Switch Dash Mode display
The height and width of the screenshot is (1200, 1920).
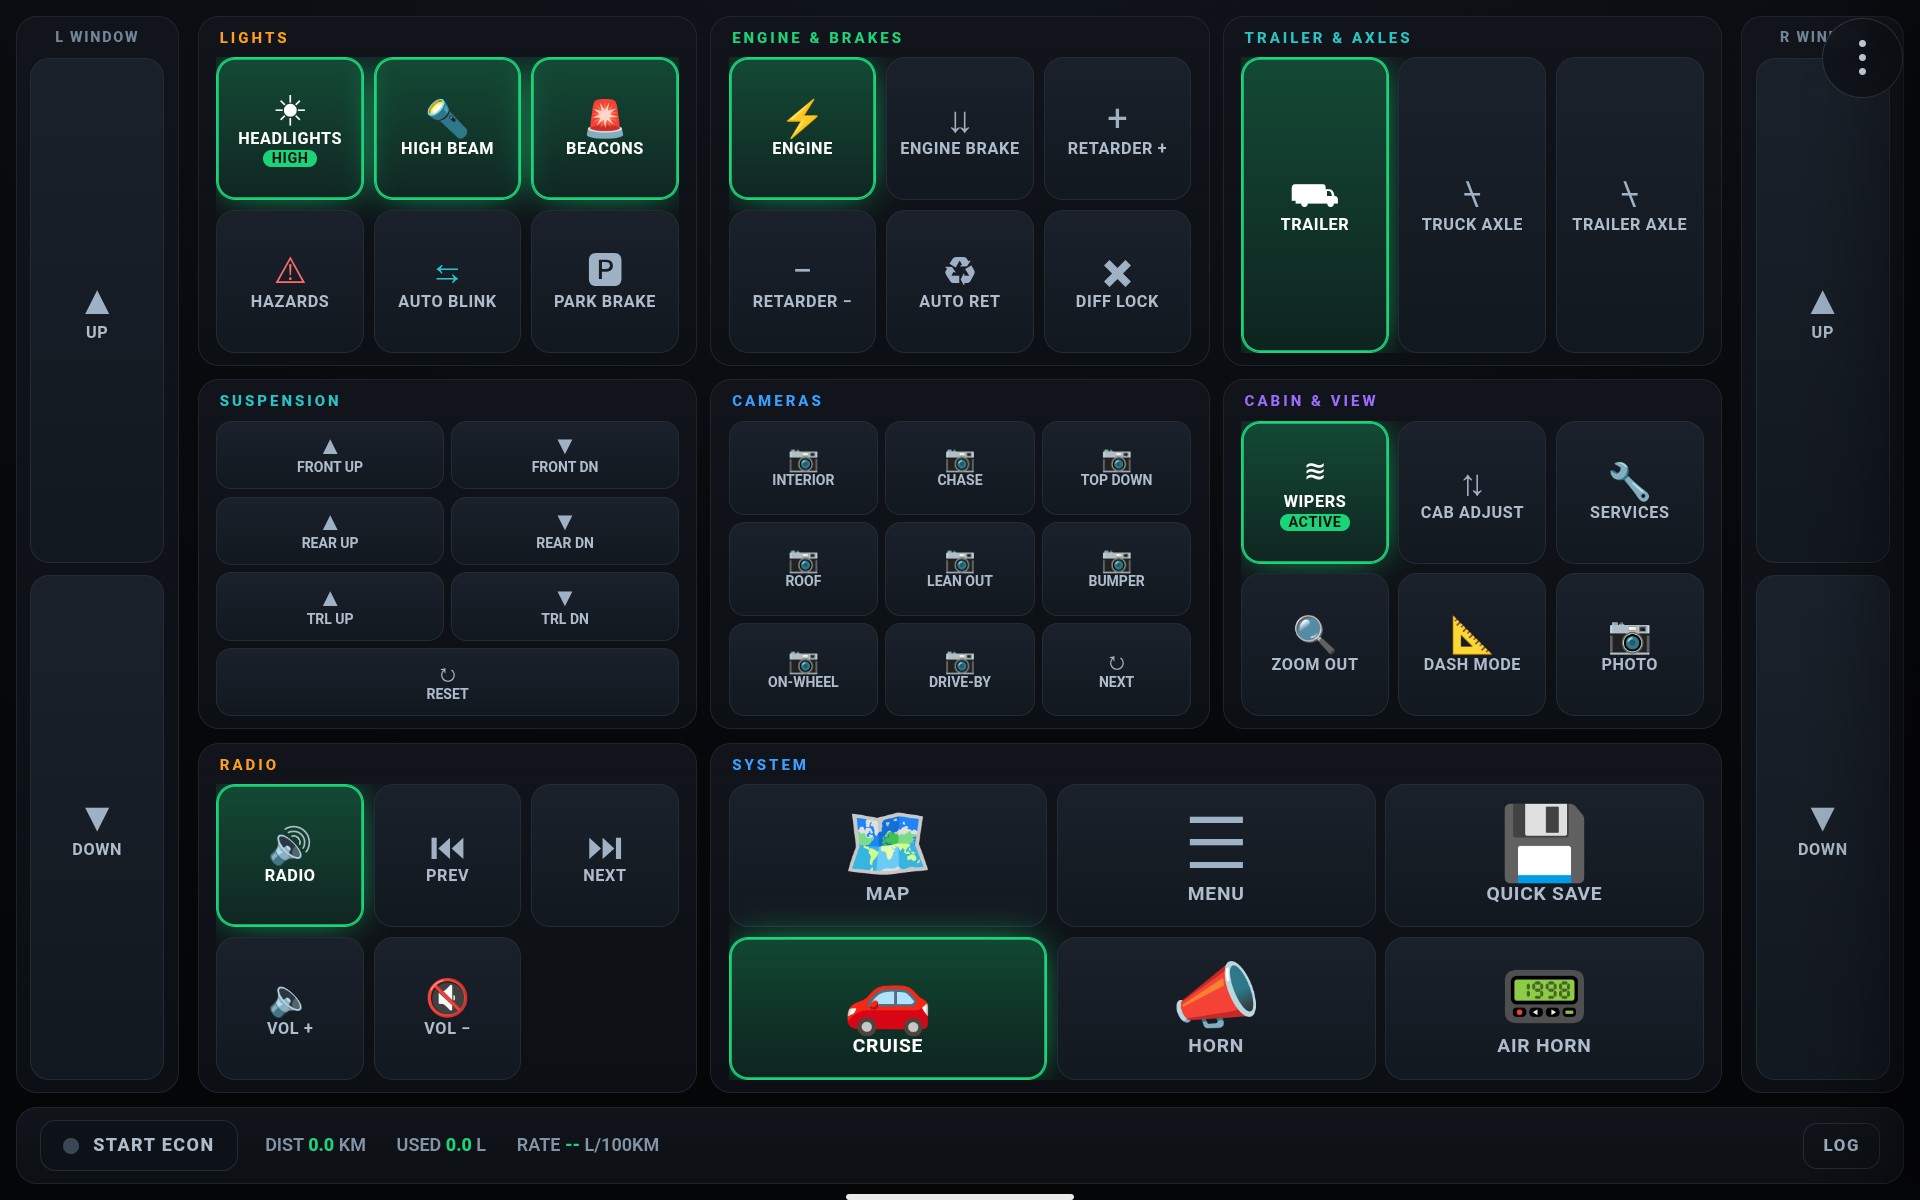coord(1472,644)
